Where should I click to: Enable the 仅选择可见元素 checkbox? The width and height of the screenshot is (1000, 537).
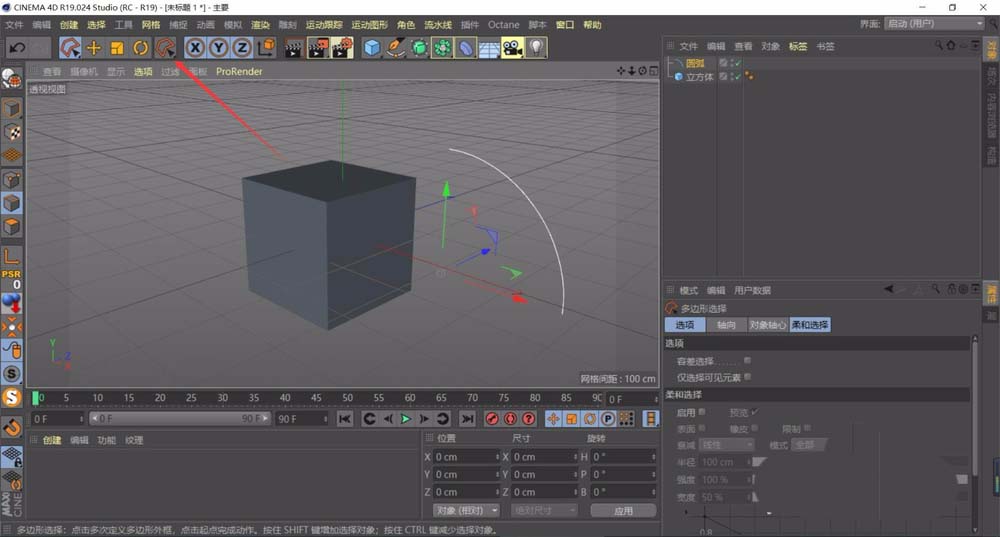[747, 377]
